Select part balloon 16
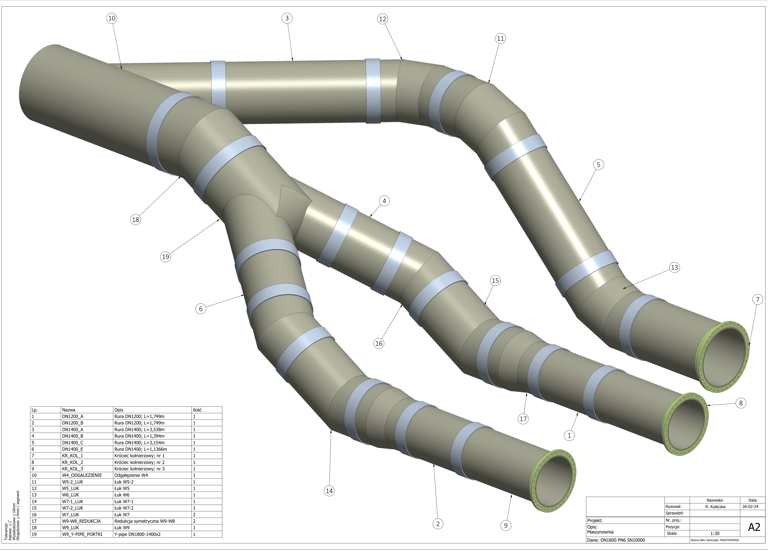 [379, 343]
